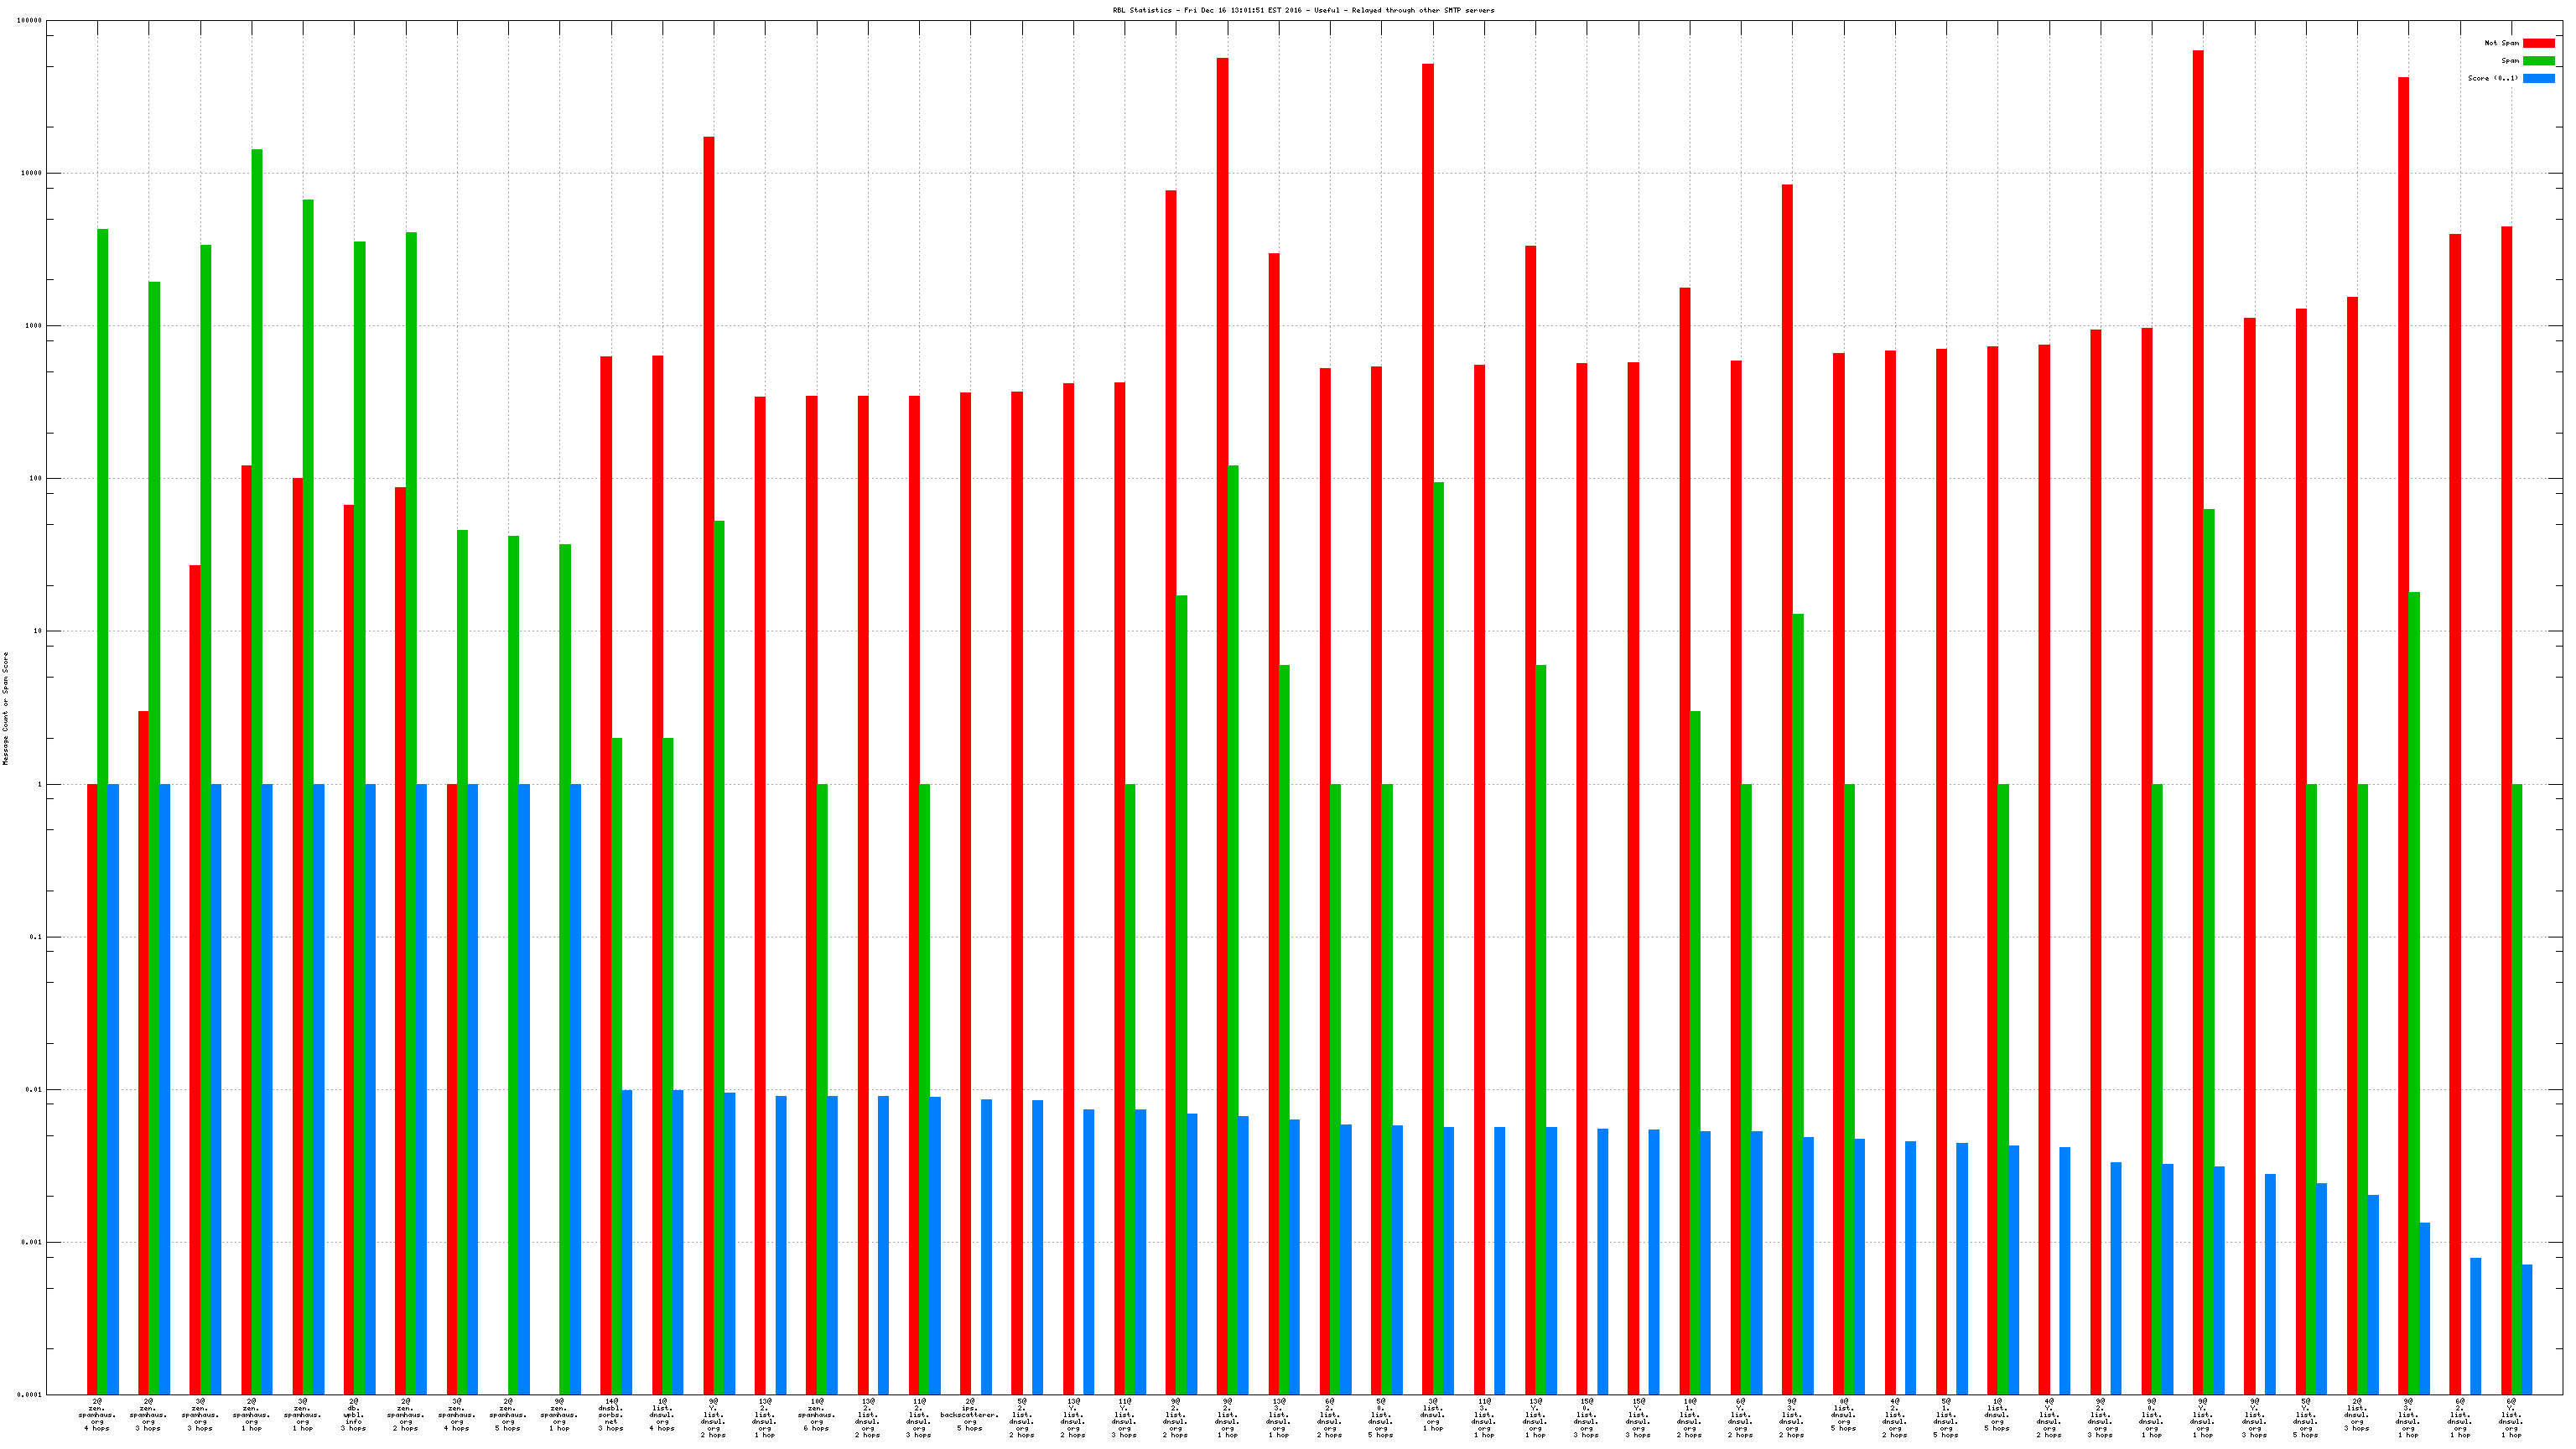Click the 0.0001 tick label on y-axis

point(29,1395)
